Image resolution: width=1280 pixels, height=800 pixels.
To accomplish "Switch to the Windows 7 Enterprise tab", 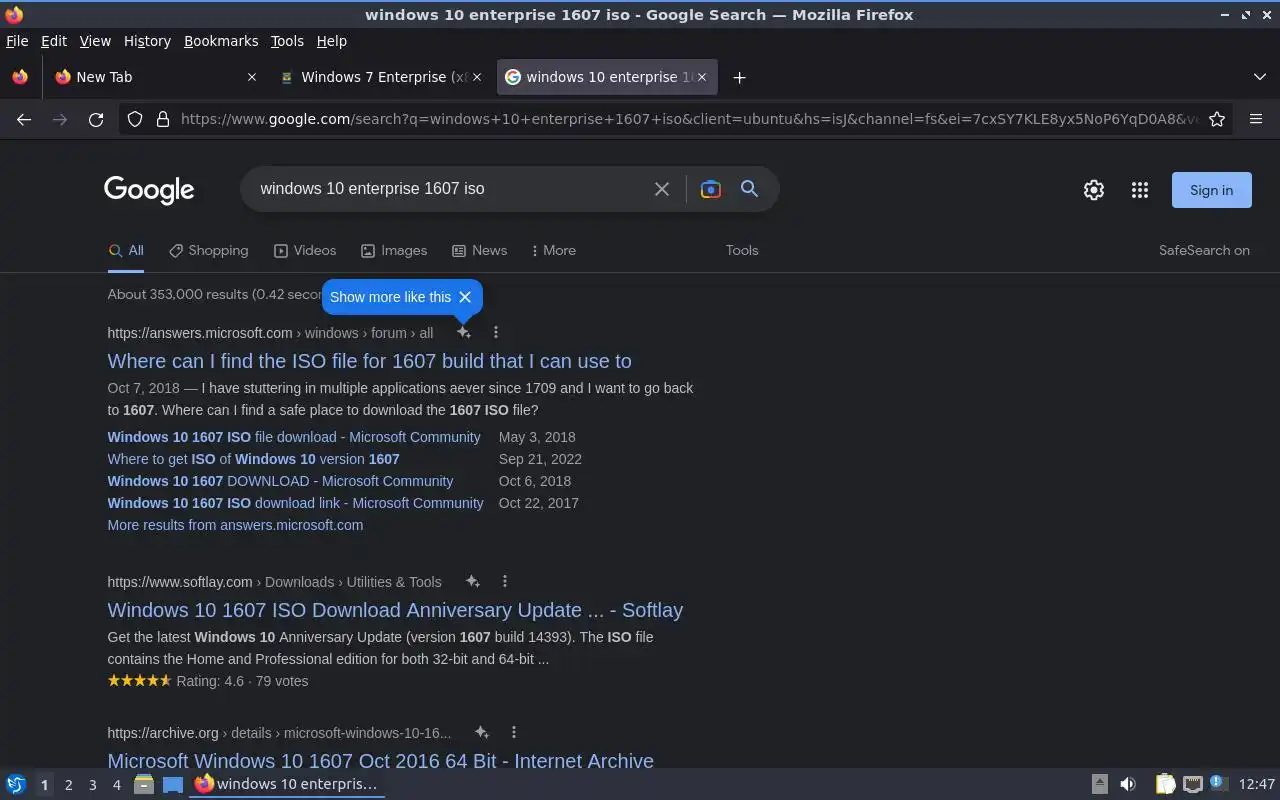I will tap(382, 77).
